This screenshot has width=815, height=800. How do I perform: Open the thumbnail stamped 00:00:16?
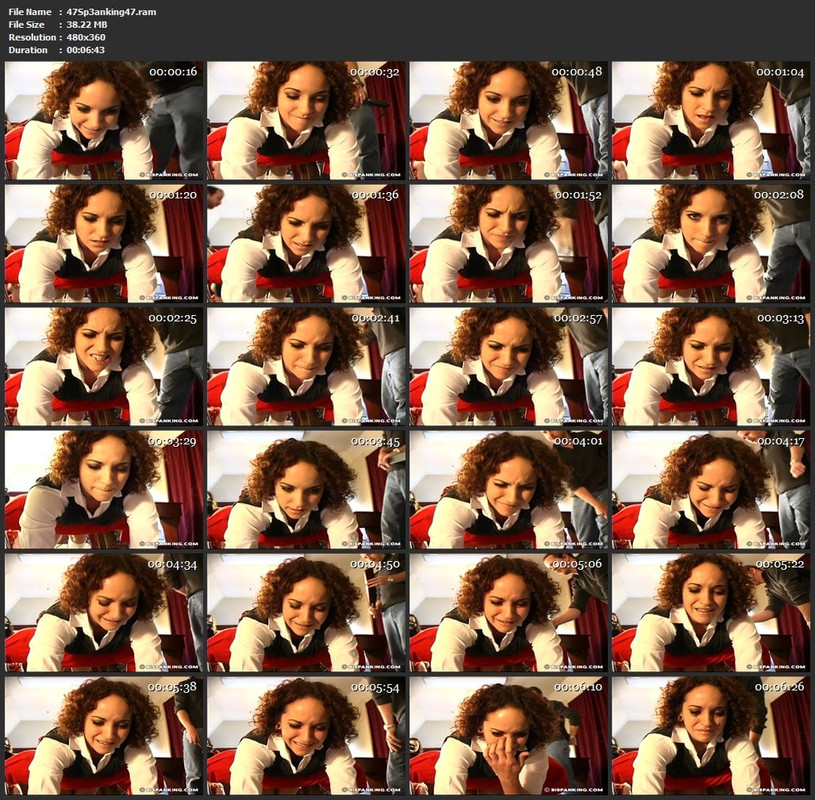pos(104,121)
